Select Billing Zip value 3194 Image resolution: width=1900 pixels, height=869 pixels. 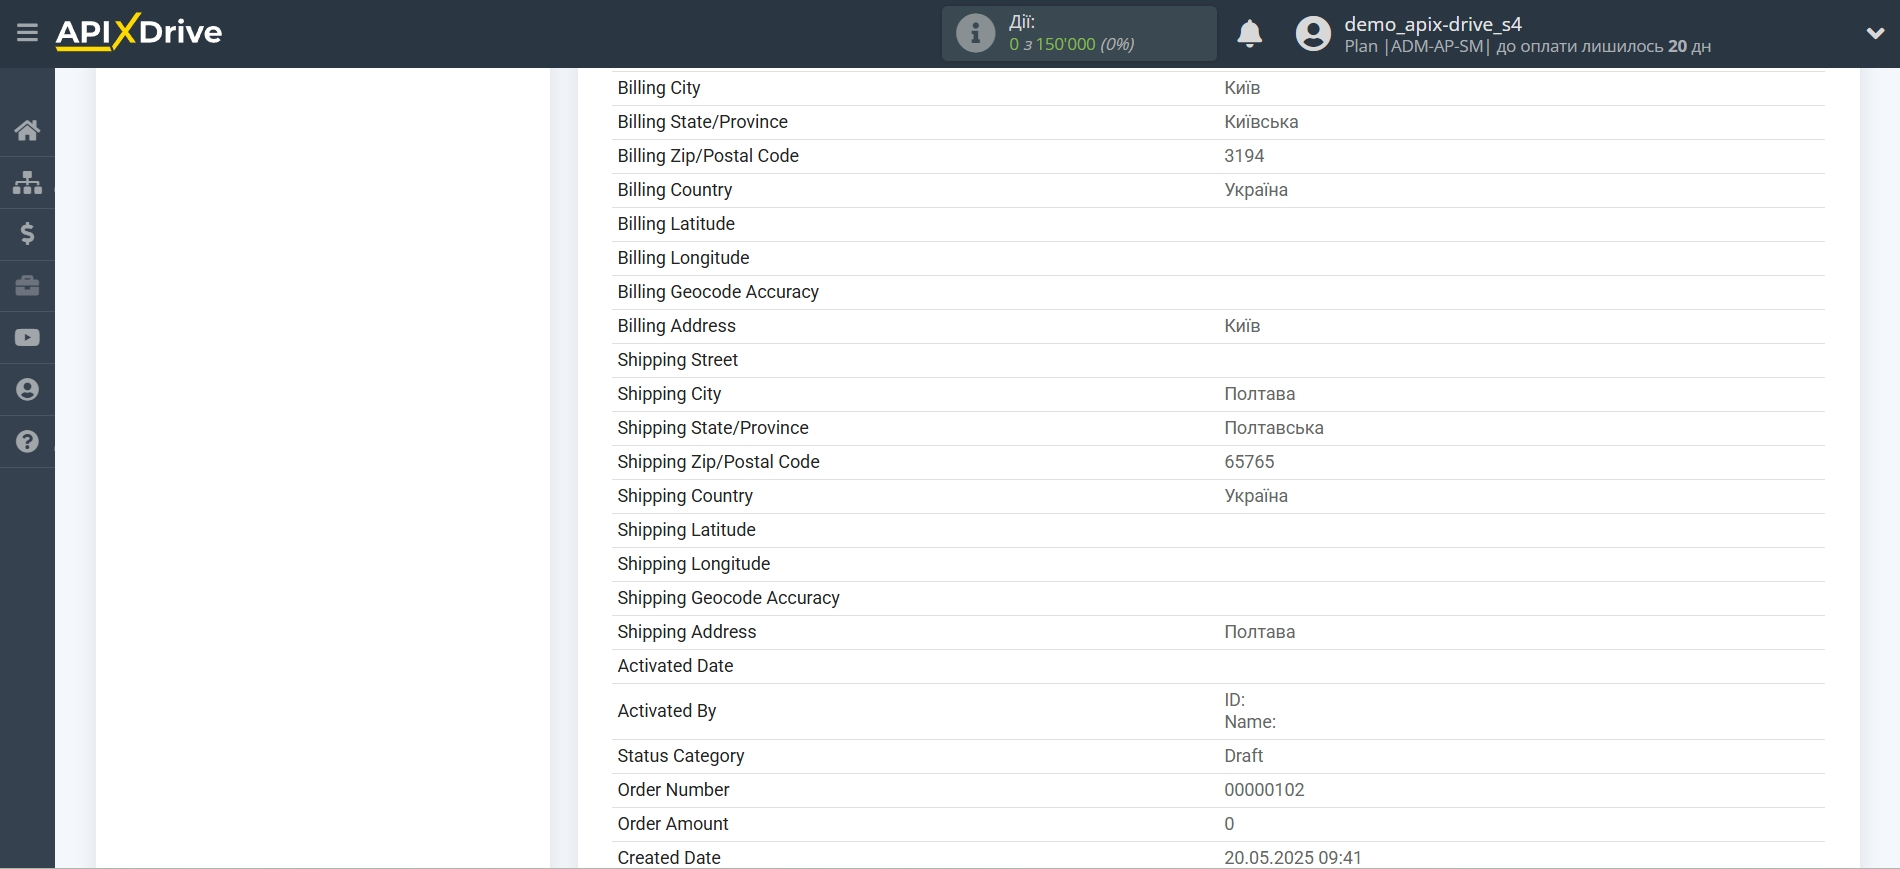coord(1244,156)
